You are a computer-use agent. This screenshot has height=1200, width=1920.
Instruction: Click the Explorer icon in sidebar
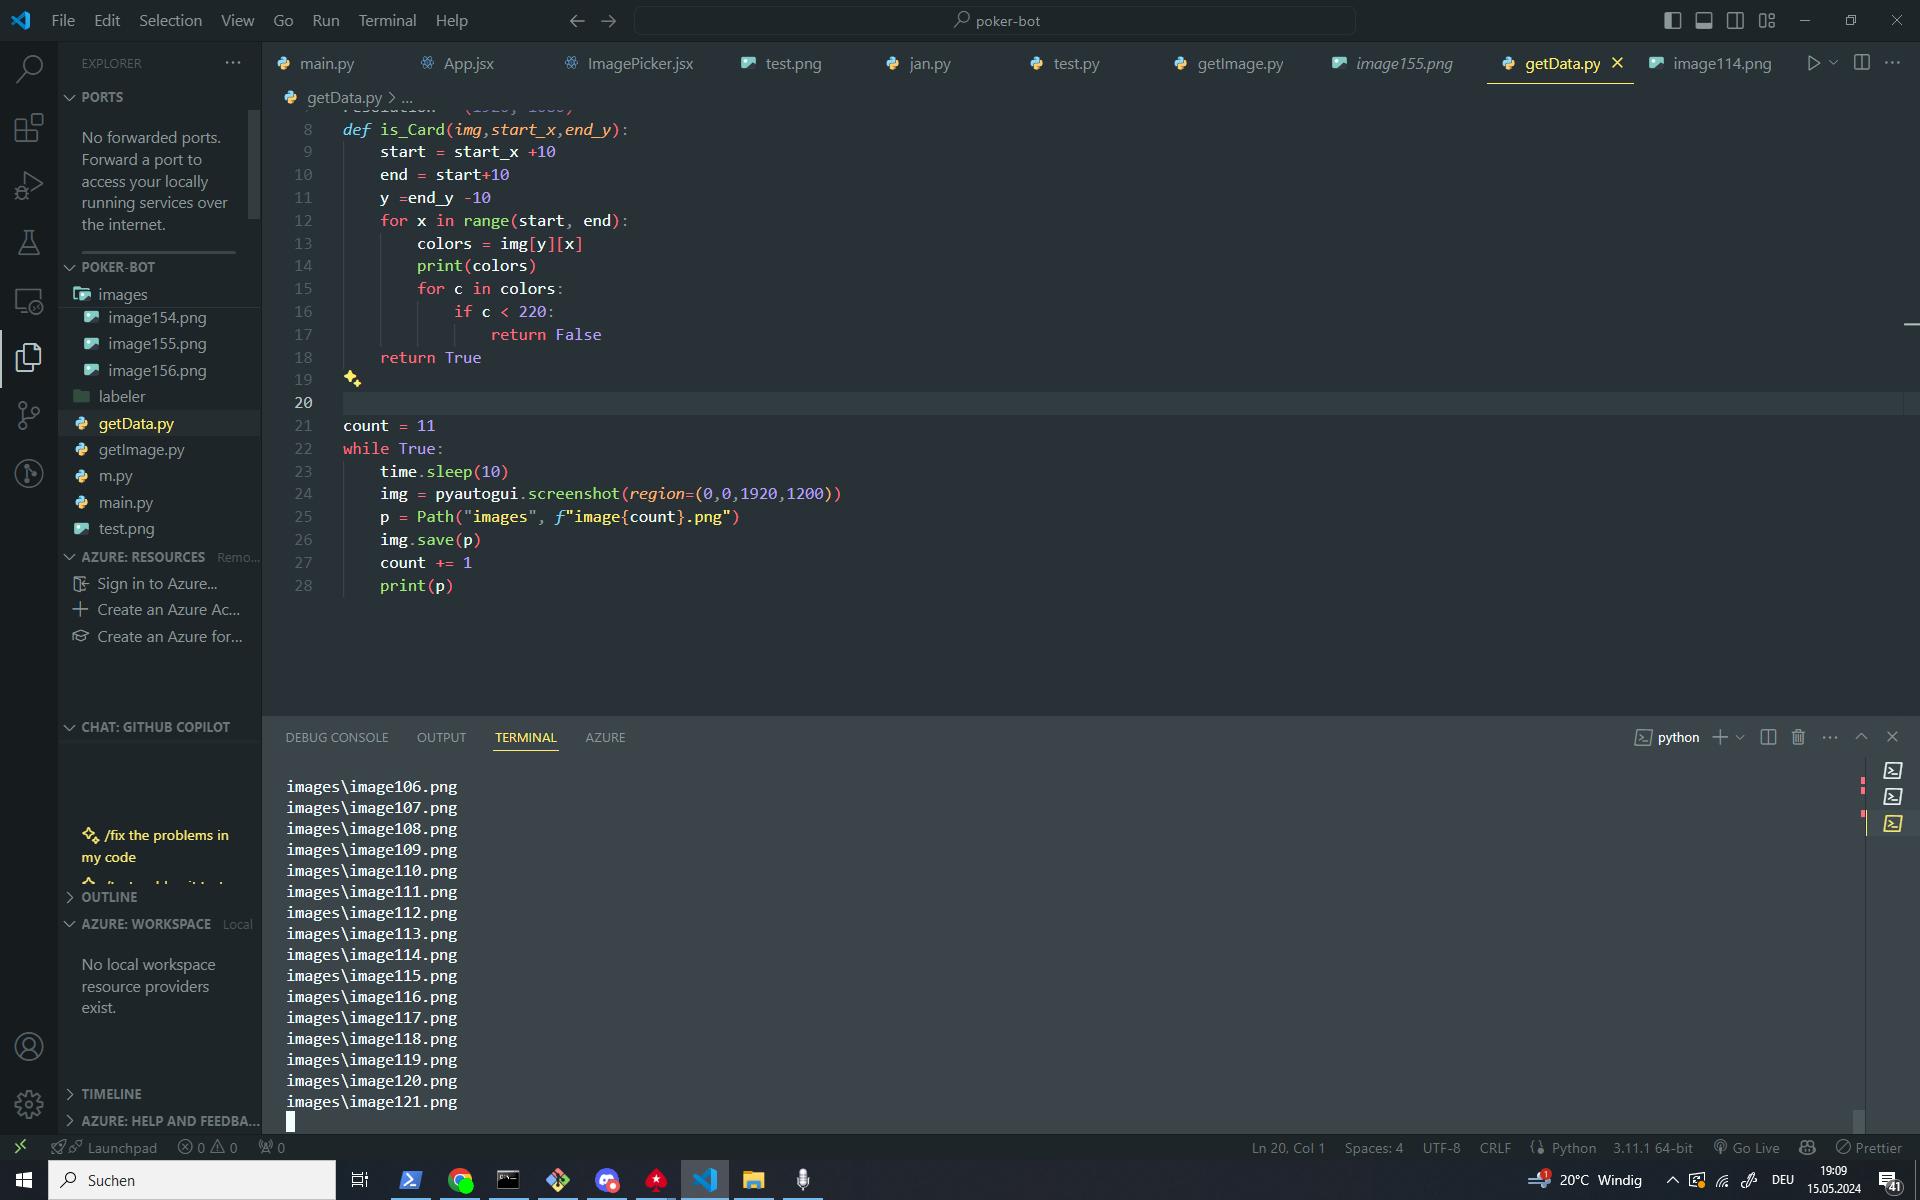coord(30,357)
